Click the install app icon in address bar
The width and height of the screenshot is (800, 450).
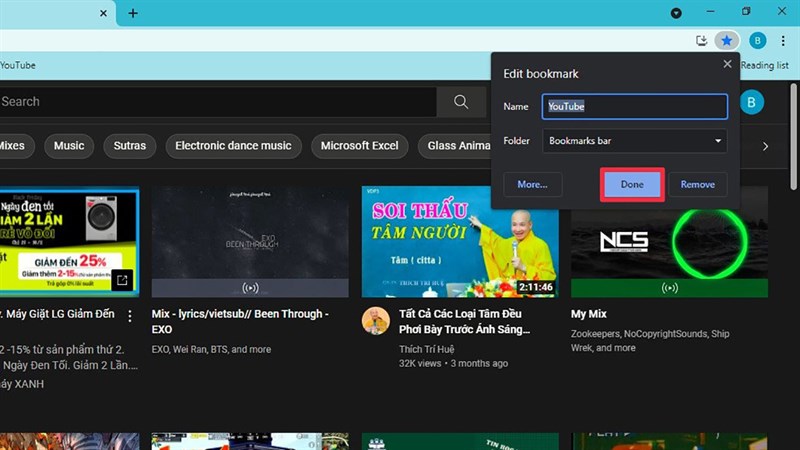point(702,40)
